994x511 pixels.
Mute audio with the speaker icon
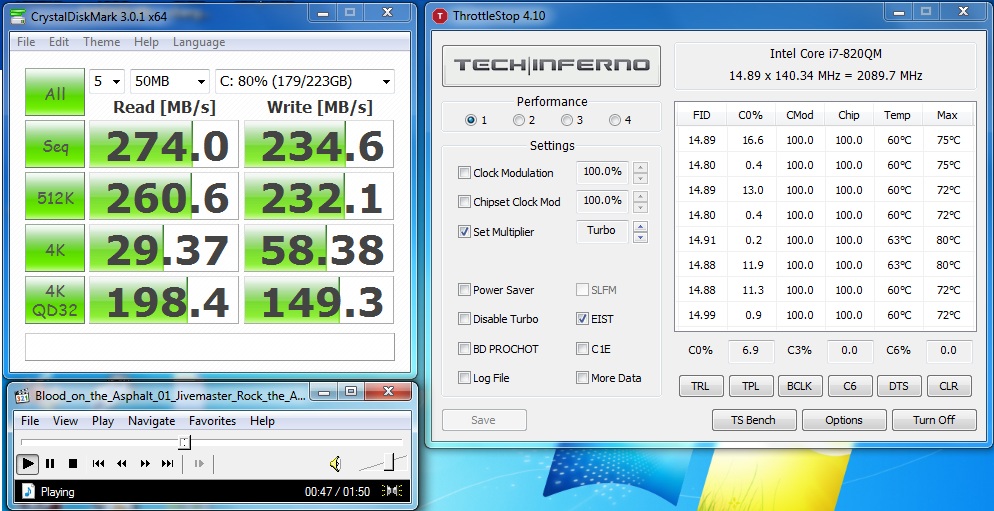point(335,463)
